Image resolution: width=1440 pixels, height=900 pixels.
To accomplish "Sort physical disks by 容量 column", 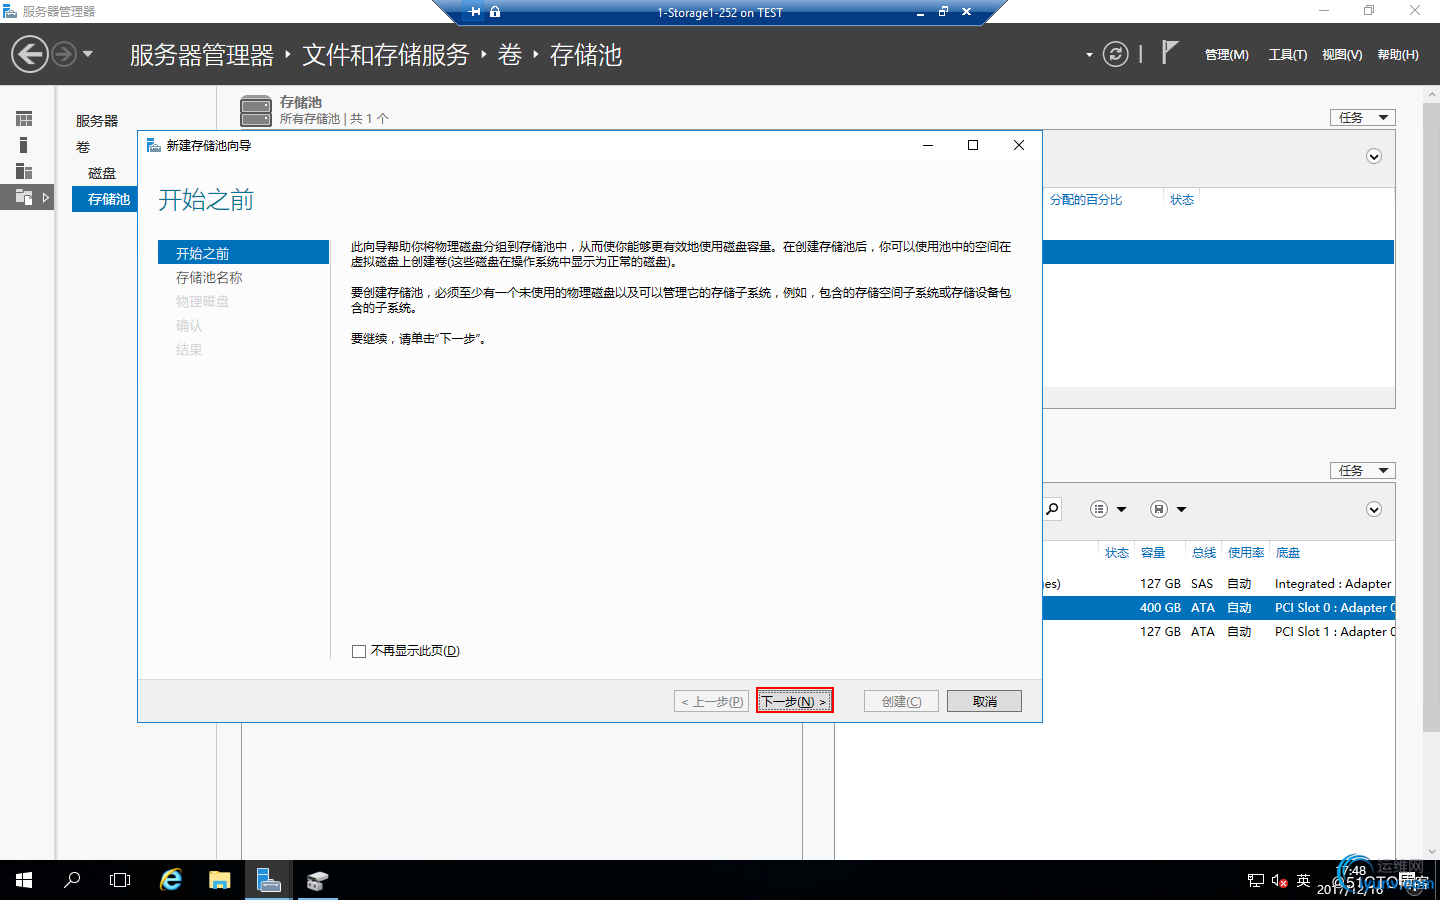I will coord(1153,553).
